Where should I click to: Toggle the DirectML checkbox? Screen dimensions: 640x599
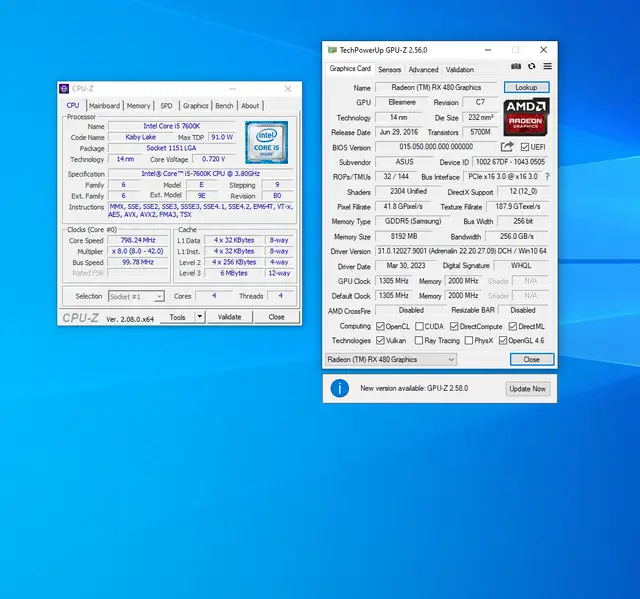tap(513, 326)
